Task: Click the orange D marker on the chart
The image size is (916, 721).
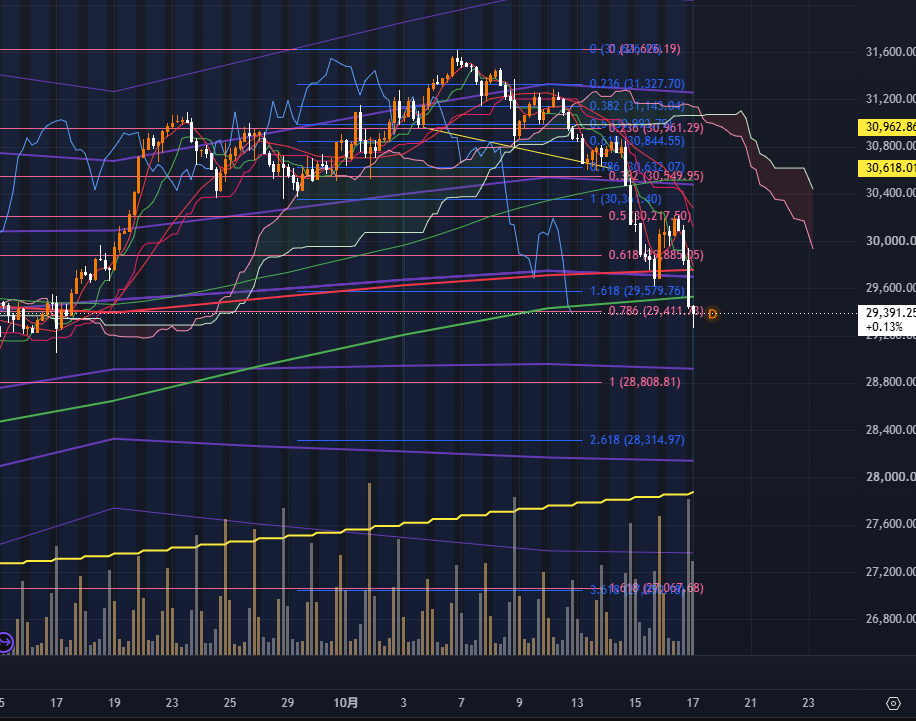Action: pyautogui.click(x=712, y=314)
